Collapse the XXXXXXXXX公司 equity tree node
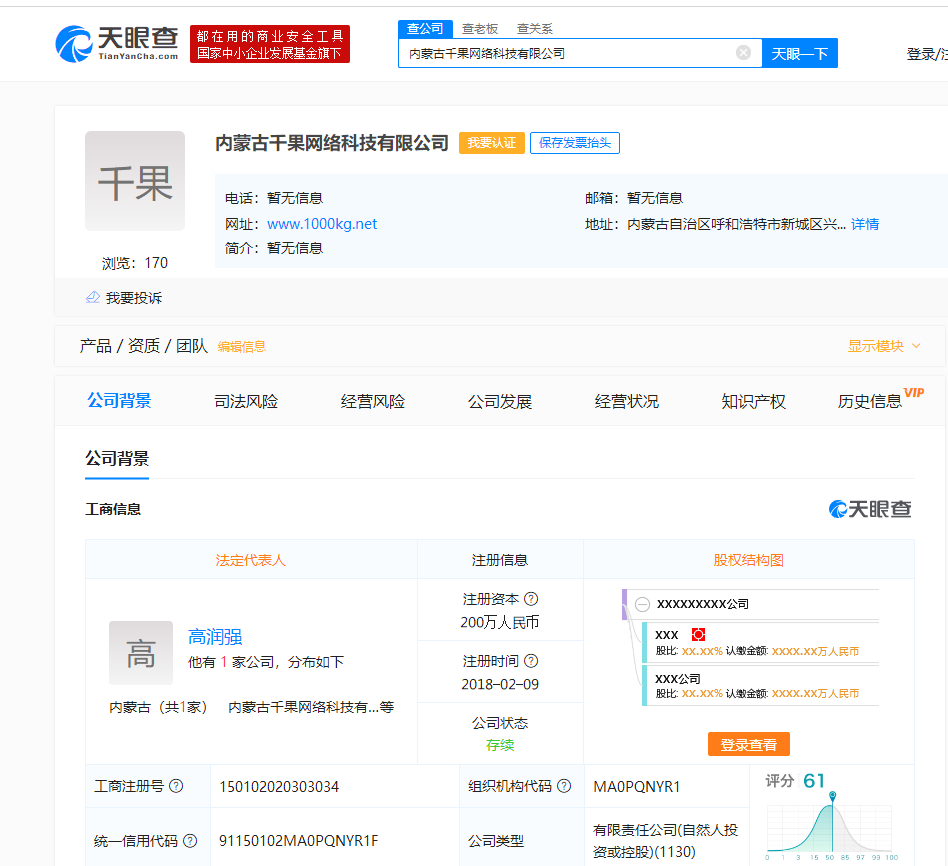Image resolution: width=948 pixels, height=866 pixels. [x=642, y=604]
